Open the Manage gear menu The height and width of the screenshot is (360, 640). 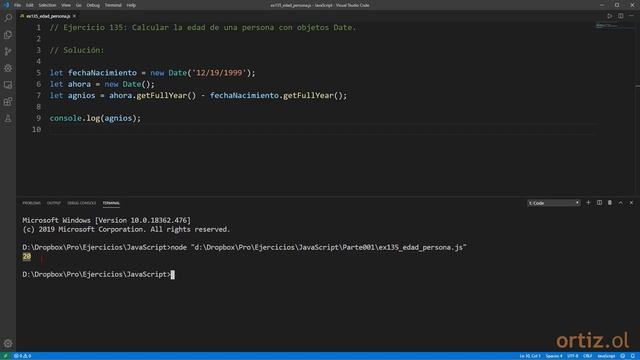click(8, 343)
